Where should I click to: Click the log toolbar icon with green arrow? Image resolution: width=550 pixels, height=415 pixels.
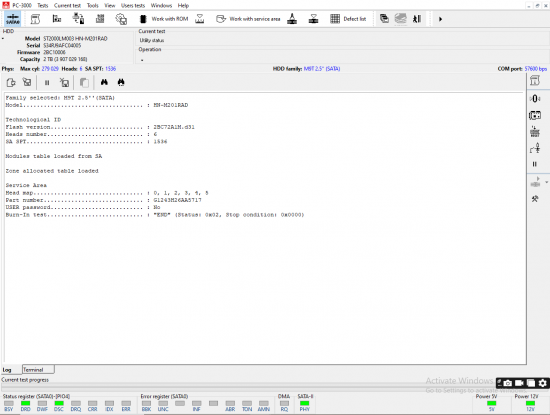point(11,82)
